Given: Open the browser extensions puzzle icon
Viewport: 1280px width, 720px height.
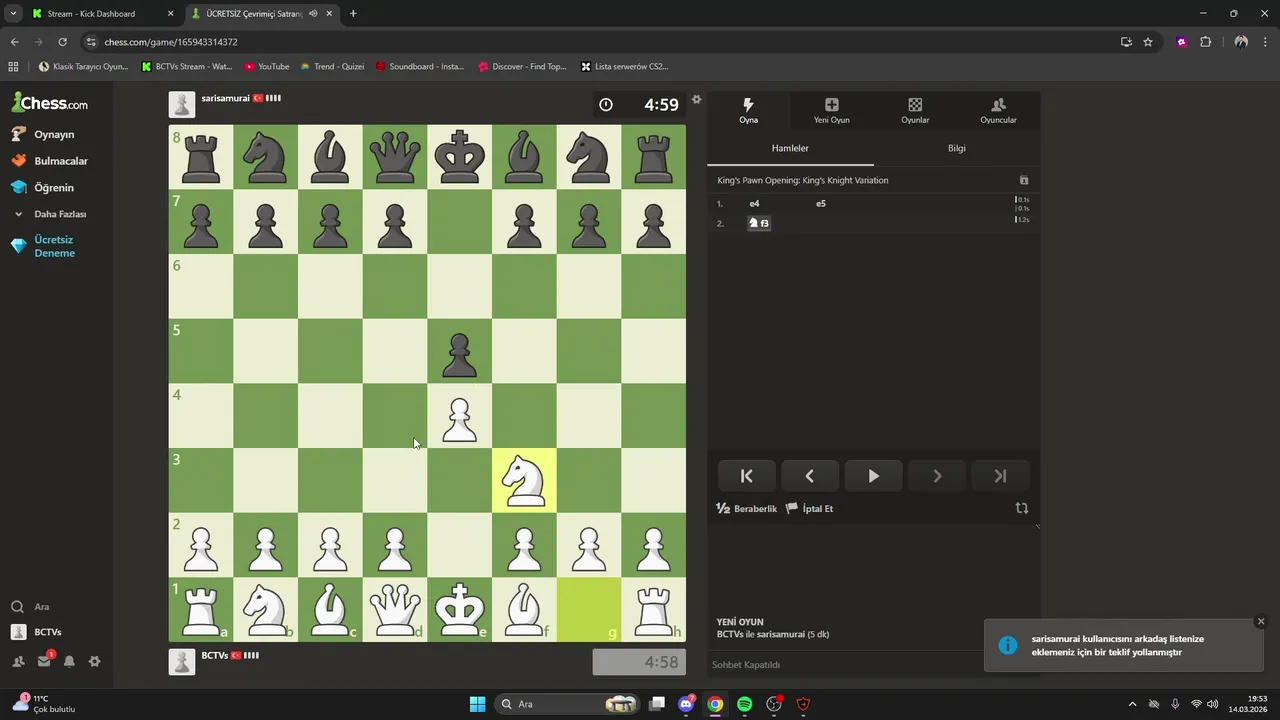Looking at the screenshot, I should point(1205,42).
